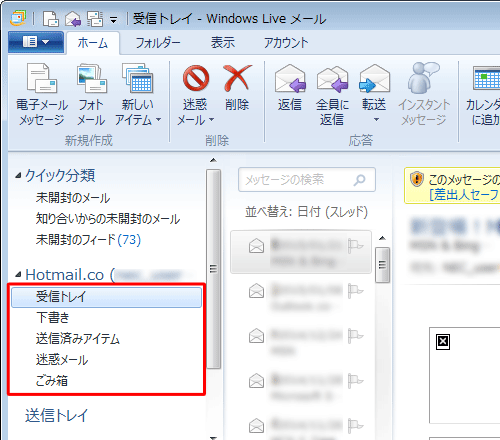This screenshot has height=440, width=500.
Task: Click inside the メッセージの検索 search box
Action: (x=307, y=180)
